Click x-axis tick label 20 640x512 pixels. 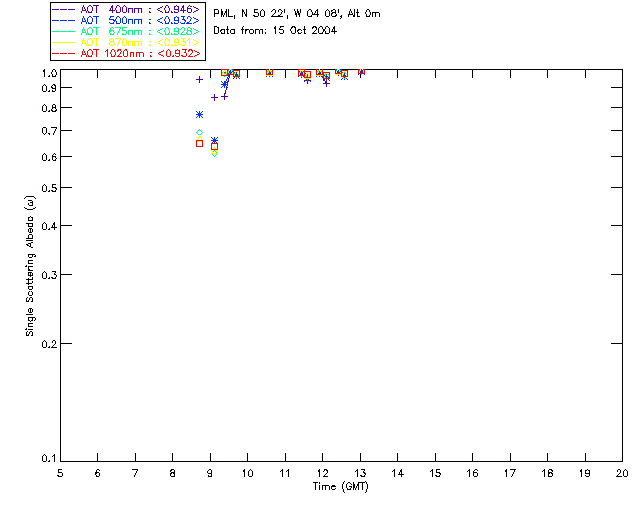(x=622, y=473)
